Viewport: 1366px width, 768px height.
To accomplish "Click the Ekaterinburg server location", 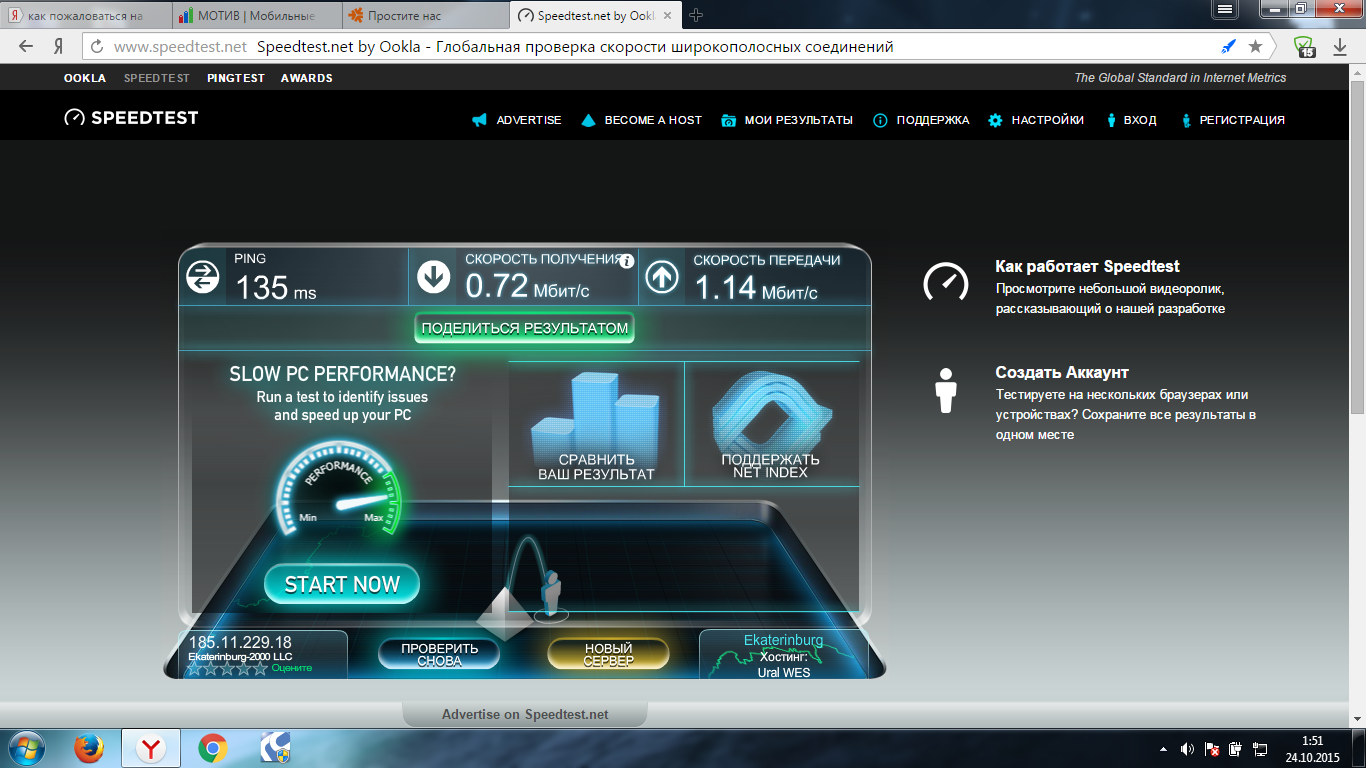I will 784,640.
